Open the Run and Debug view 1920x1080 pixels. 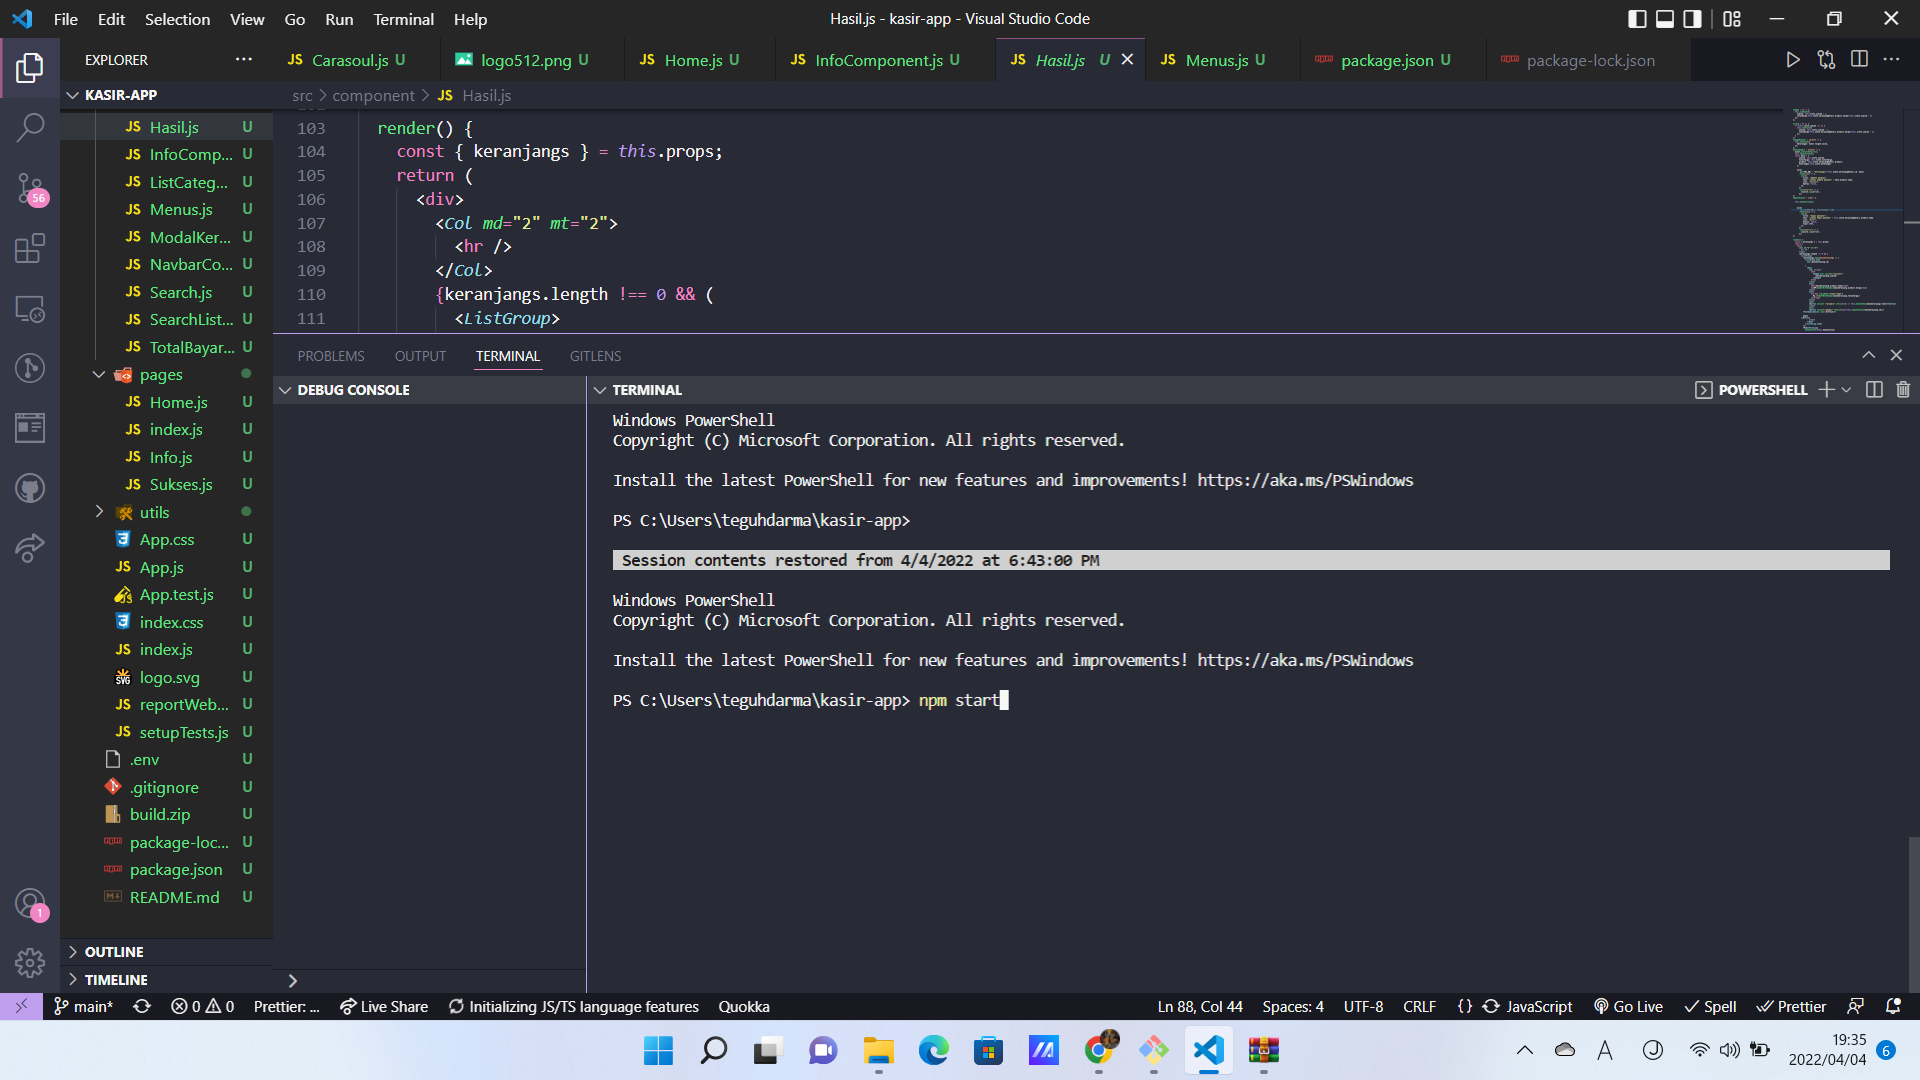coord(30,368)
